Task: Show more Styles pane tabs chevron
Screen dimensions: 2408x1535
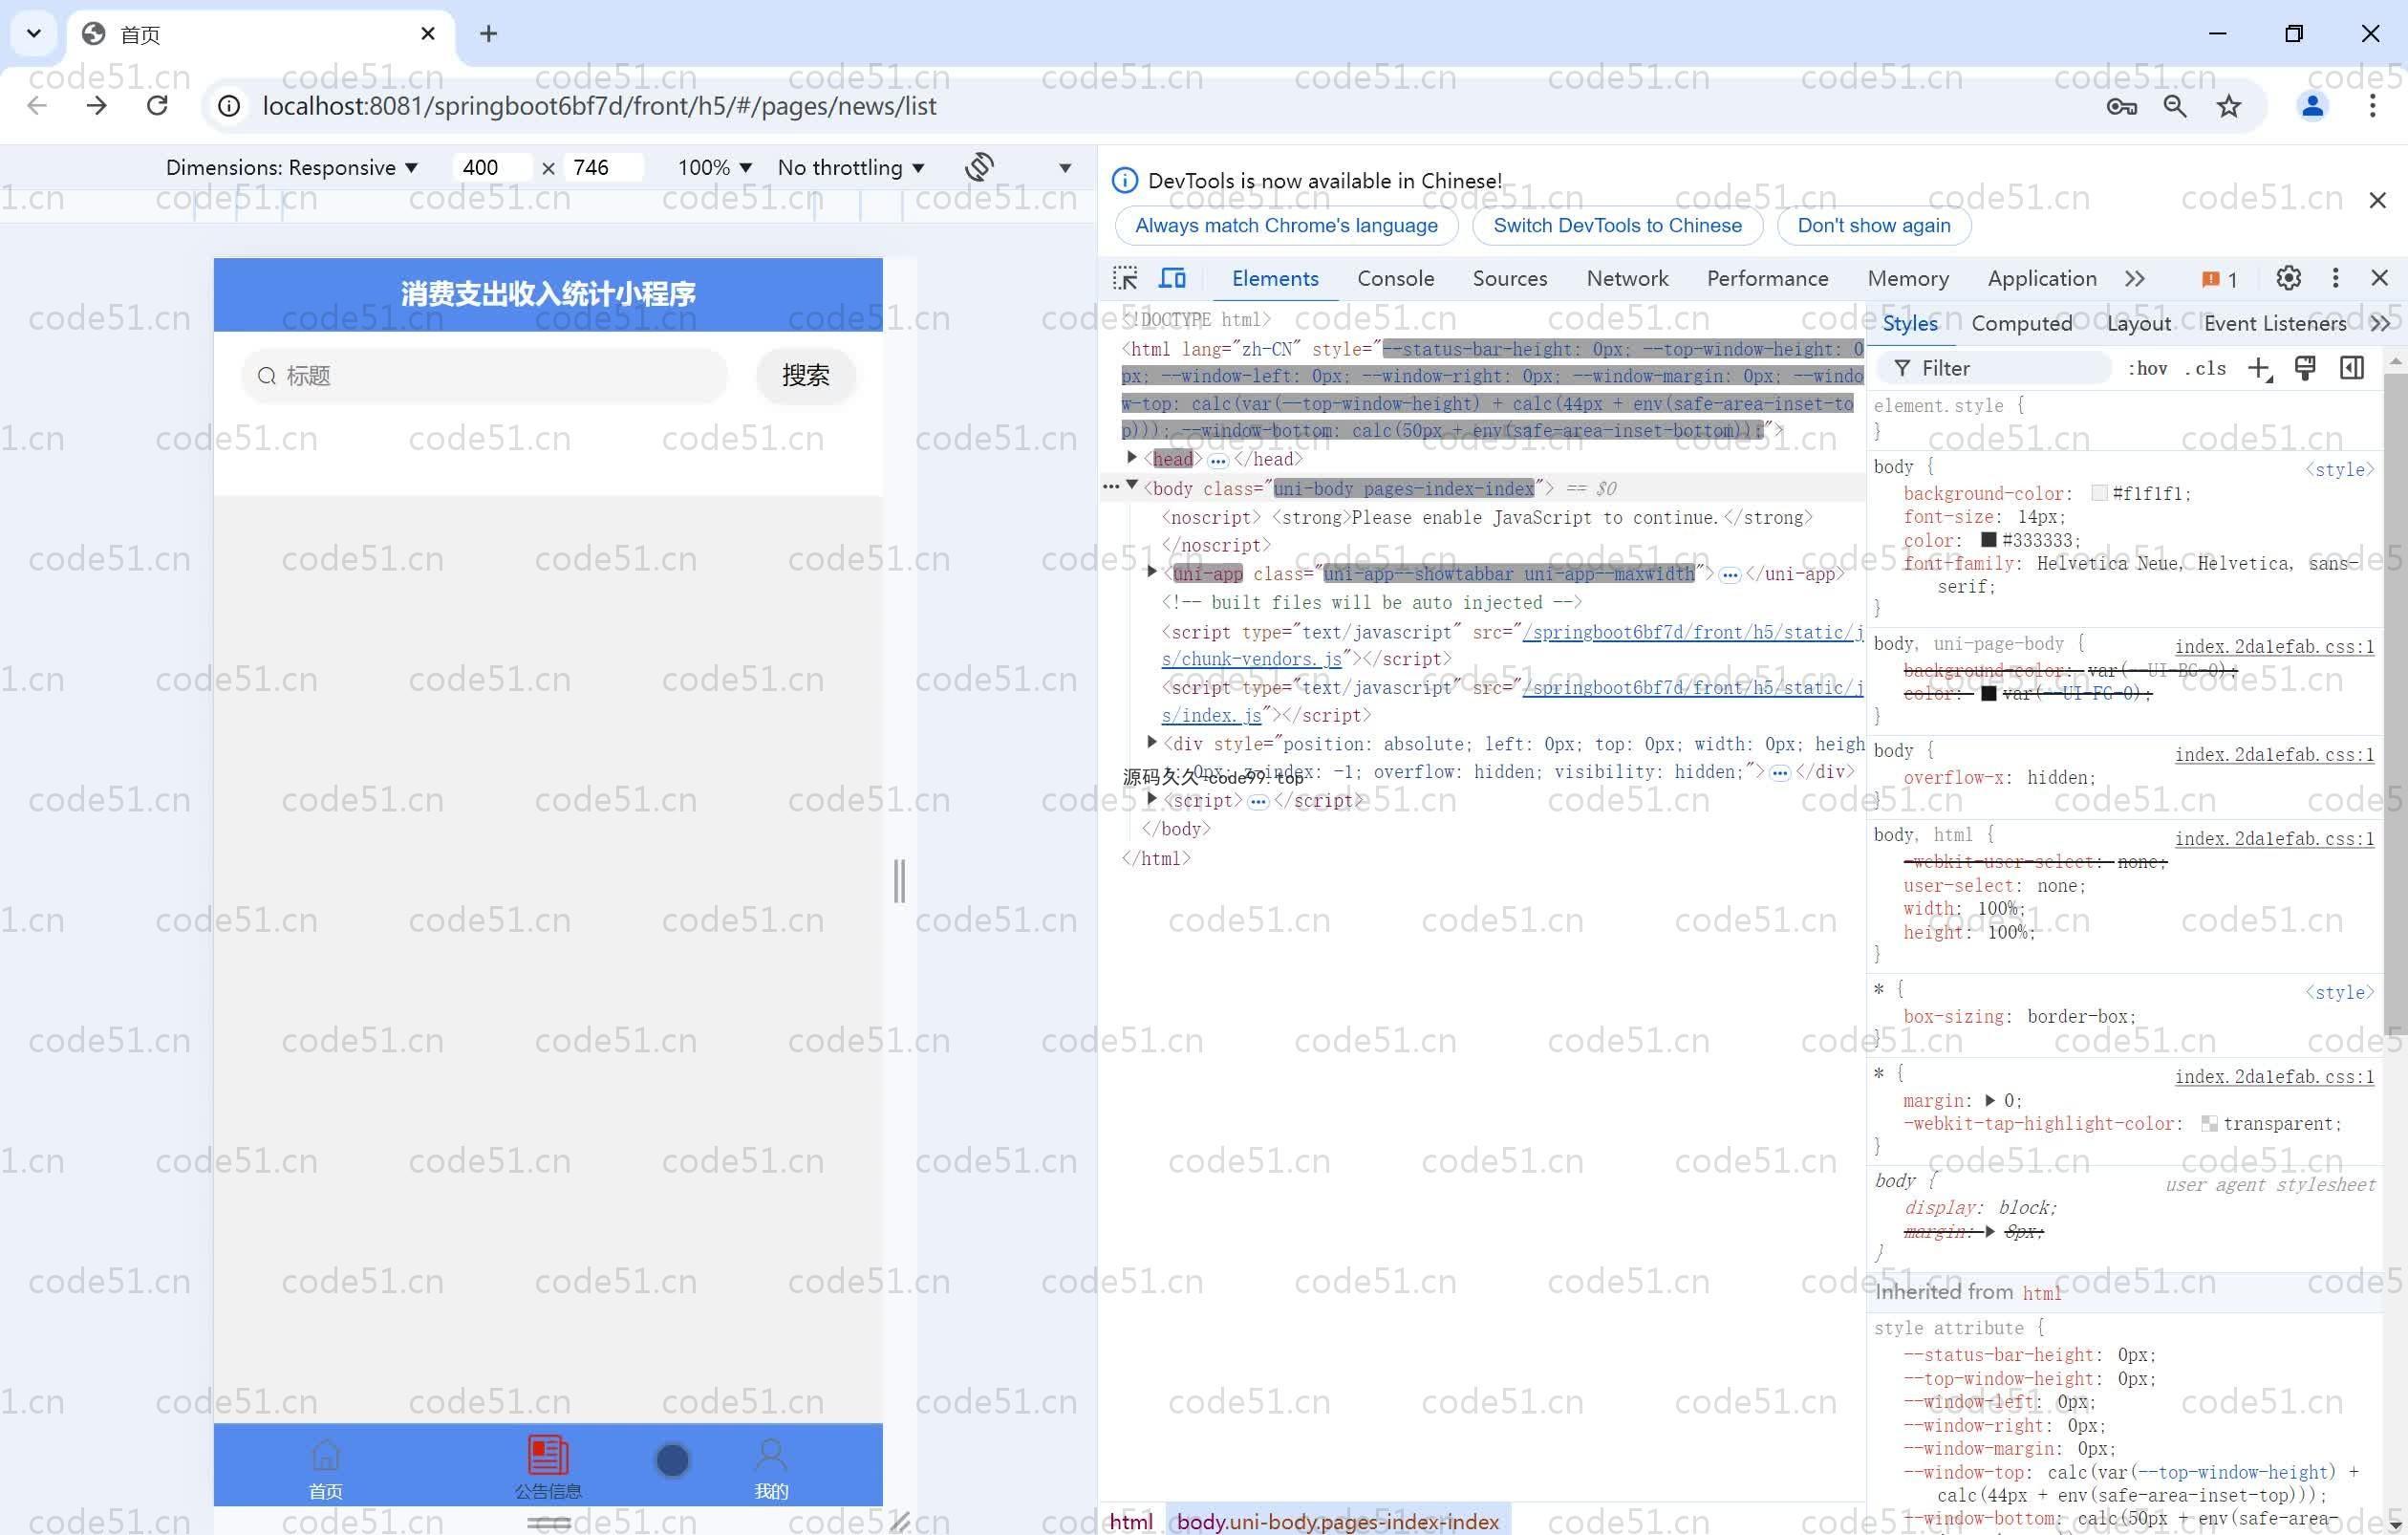Action: (x=2380, y=323)
